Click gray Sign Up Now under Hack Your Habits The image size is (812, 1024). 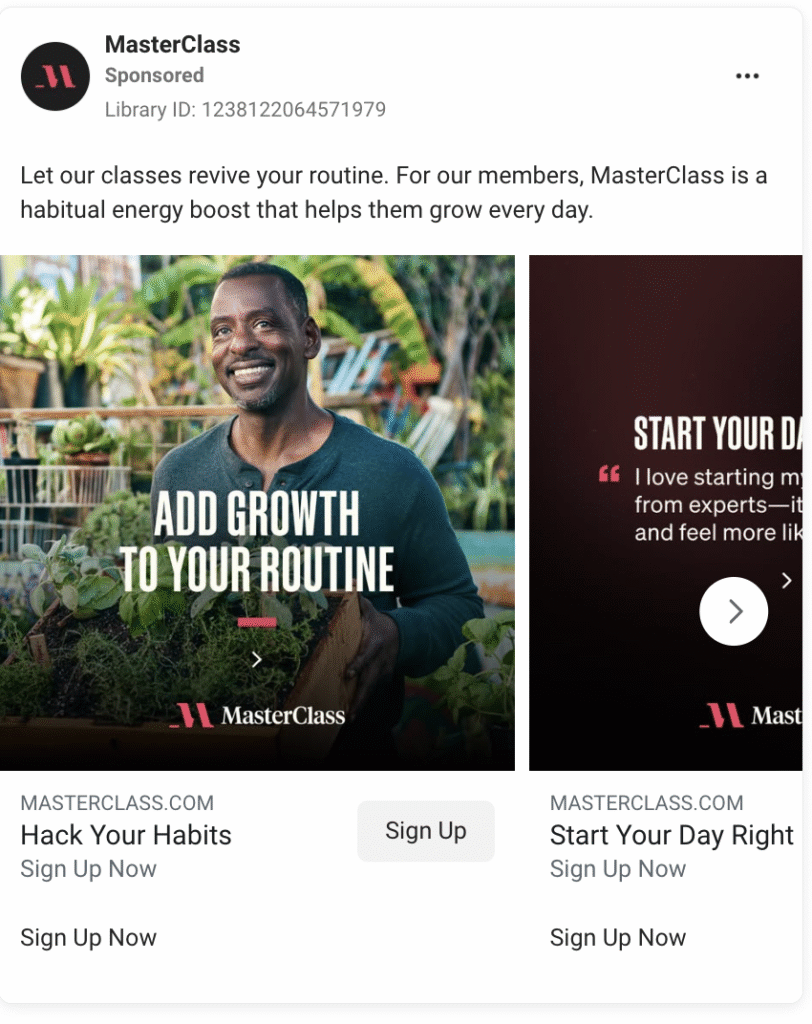click(x=88, y=869)
